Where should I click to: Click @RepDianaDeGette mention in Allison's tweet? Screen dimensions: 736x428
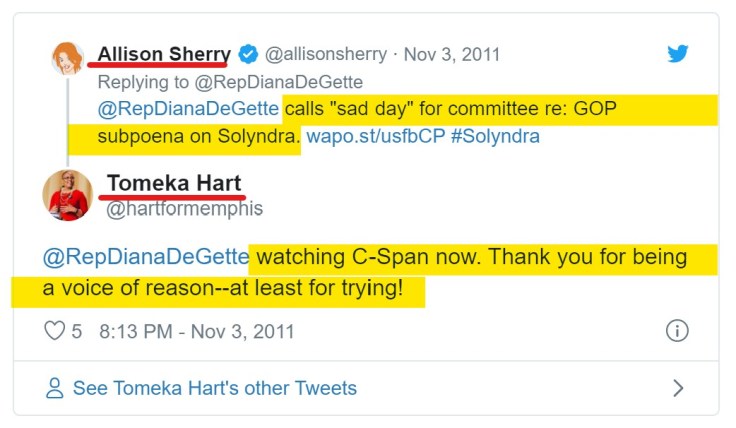click(189, 109)
